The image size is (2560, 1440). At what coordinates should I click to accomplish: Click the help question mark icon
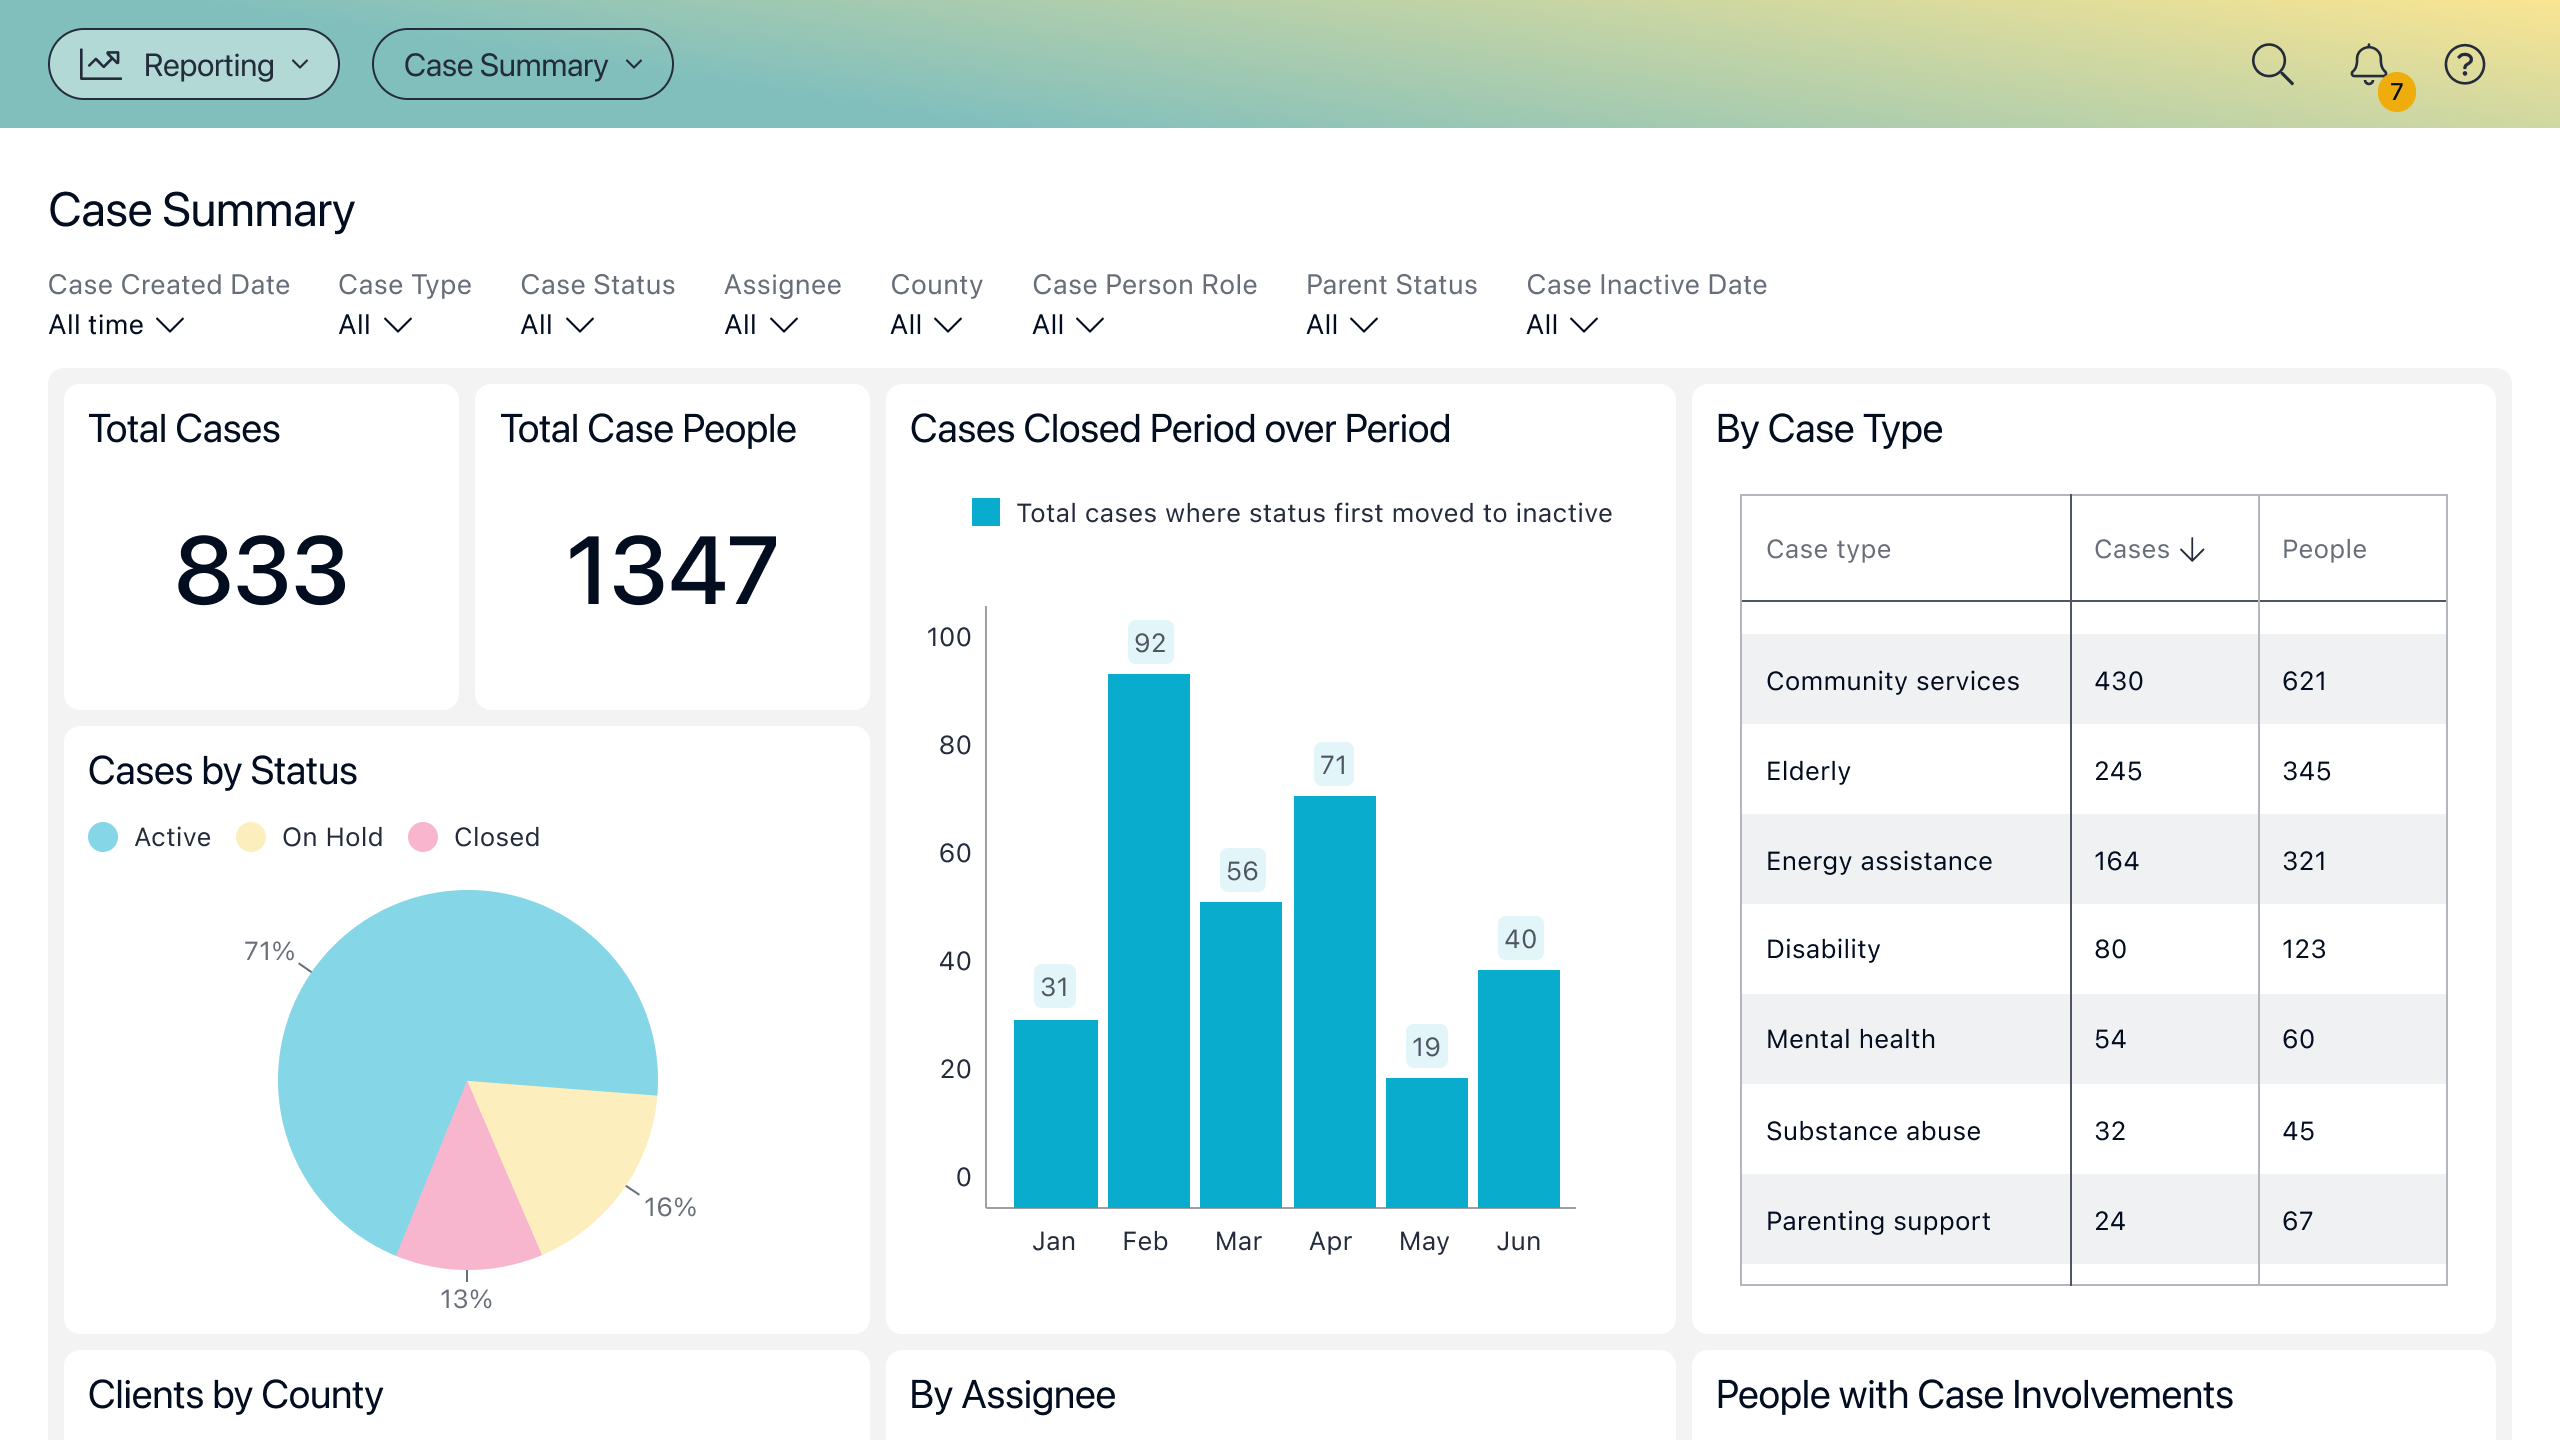point(2464,65)
